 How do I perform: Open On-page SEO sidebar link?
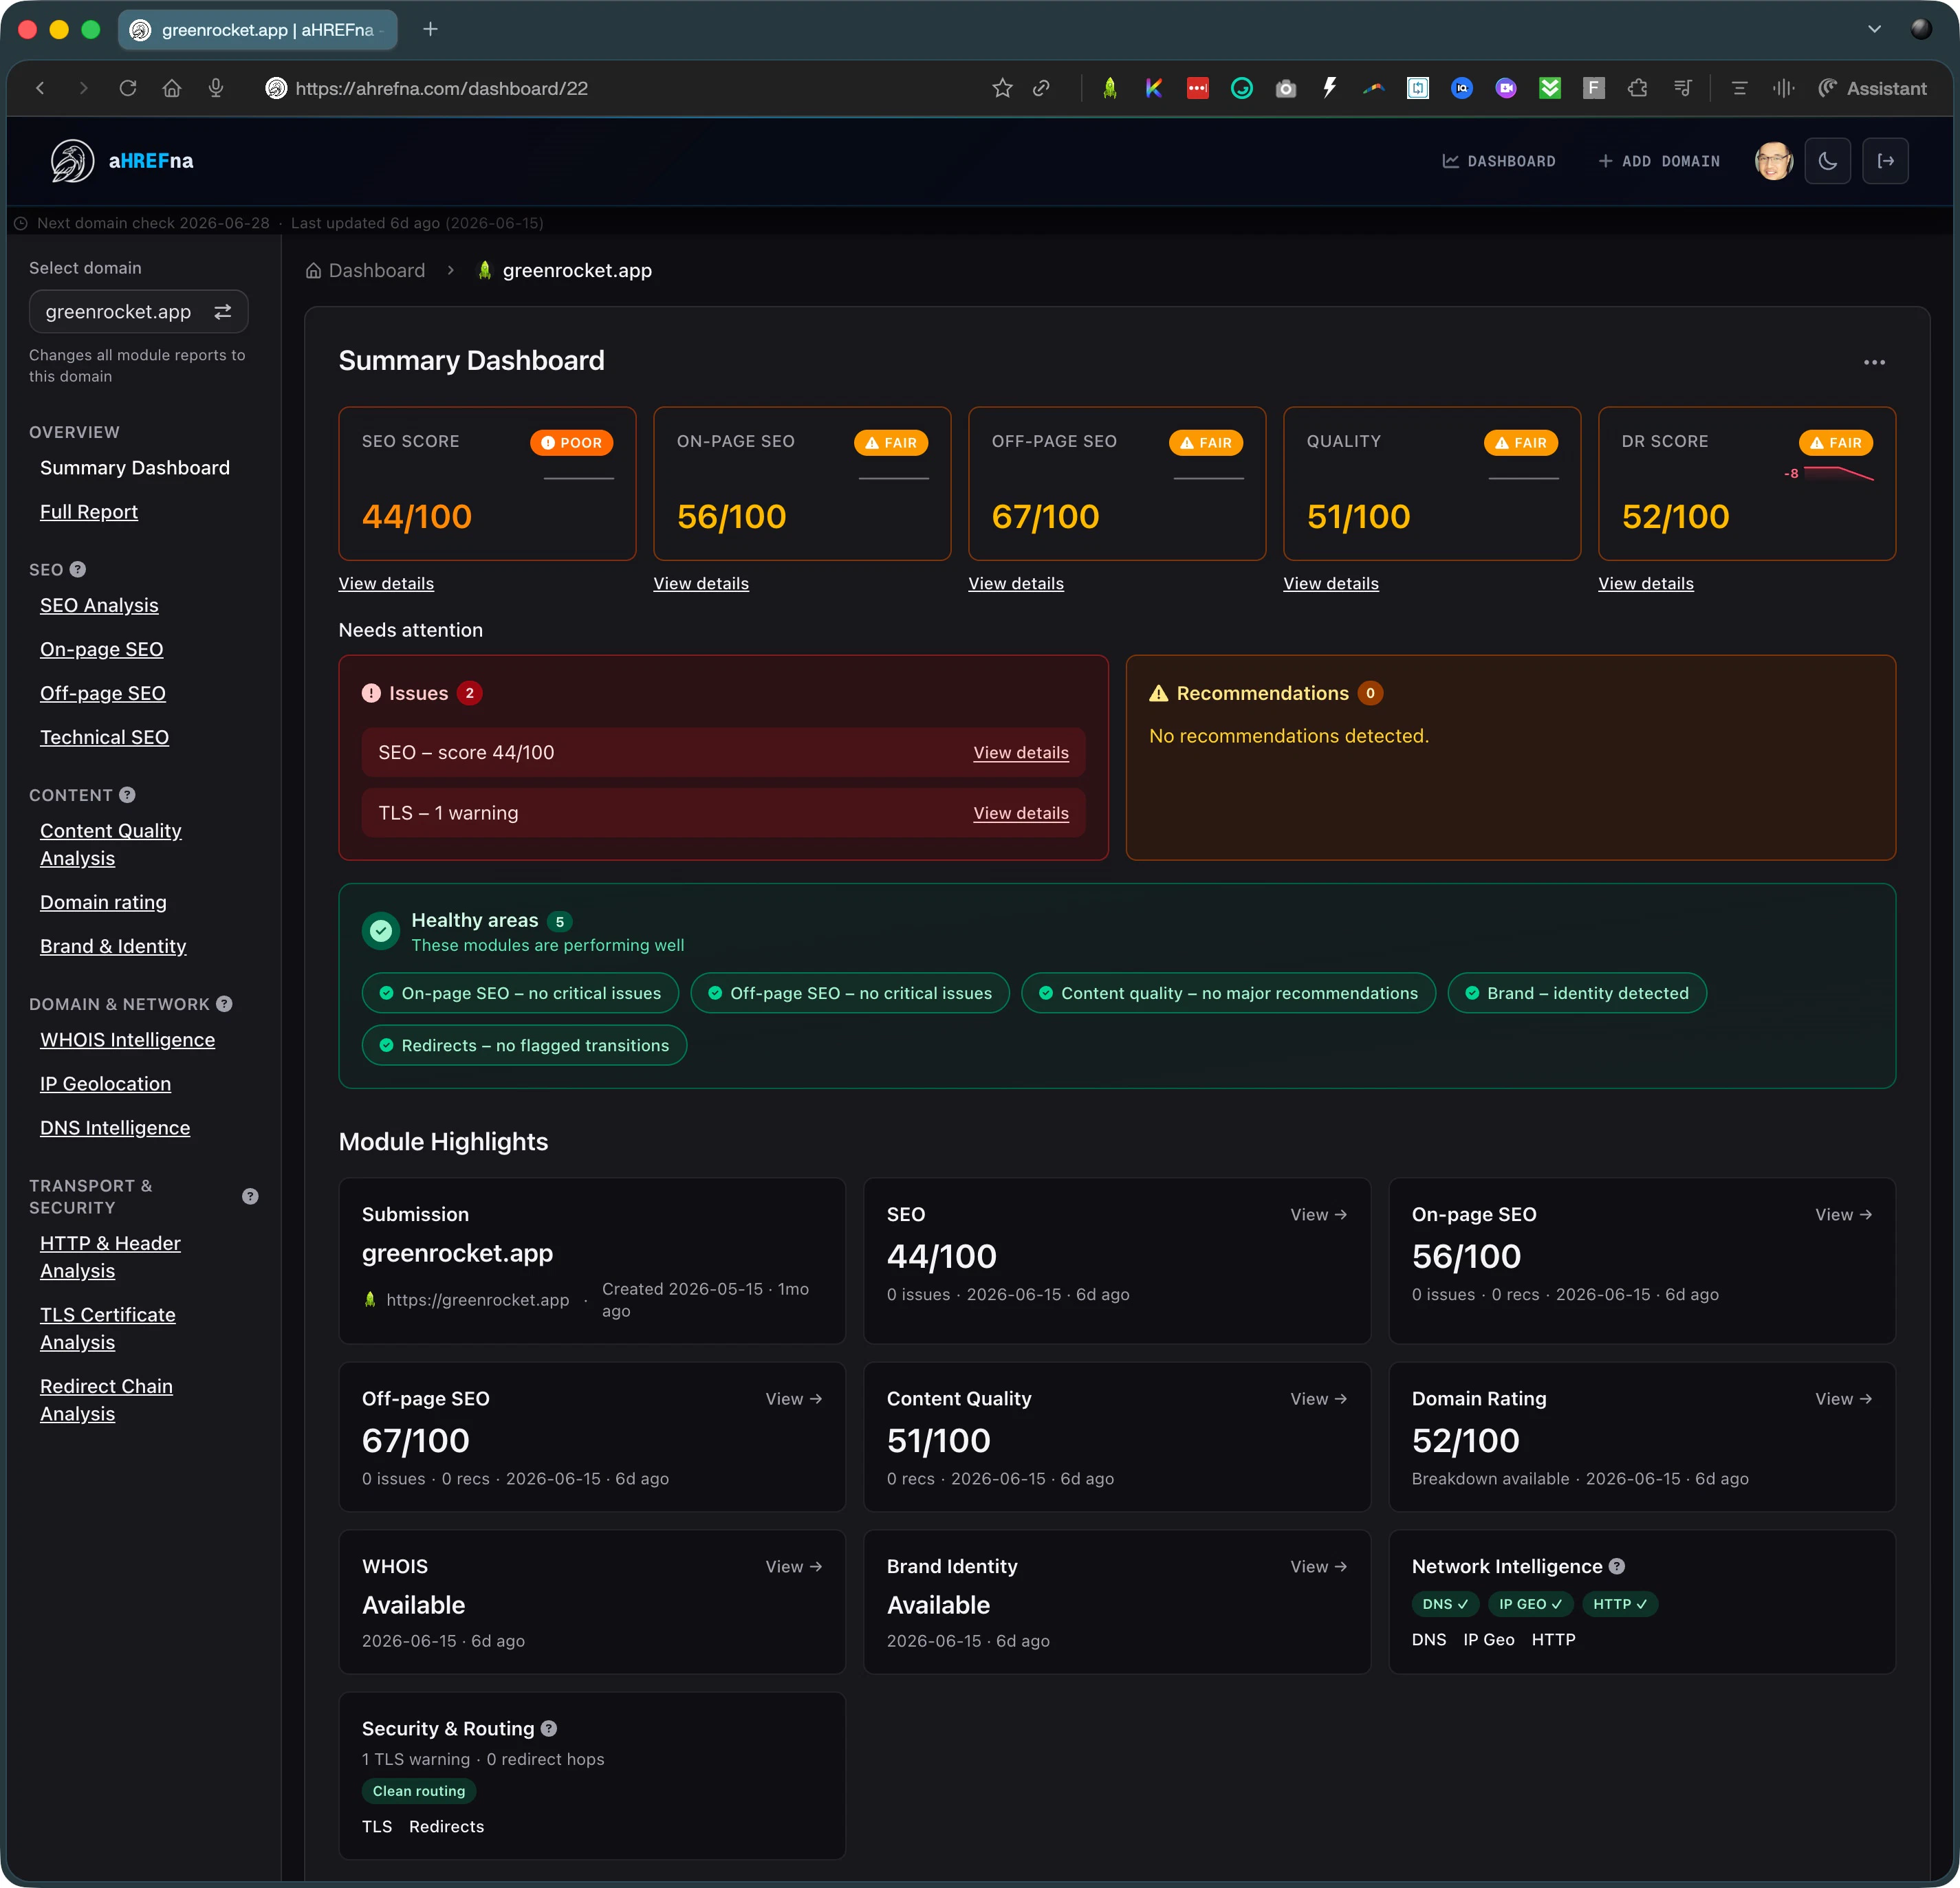[x=101, y=650]
